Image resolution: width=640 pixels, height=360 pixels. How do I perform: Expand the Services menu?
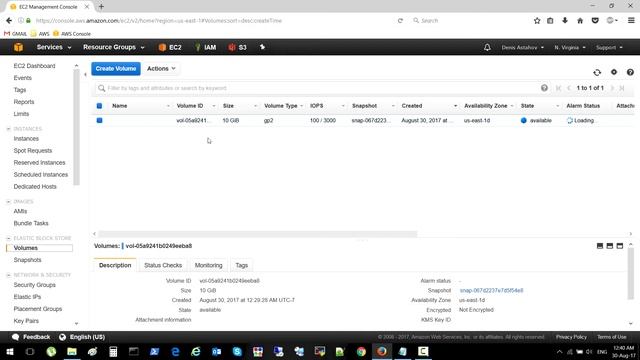pos(54,47)
